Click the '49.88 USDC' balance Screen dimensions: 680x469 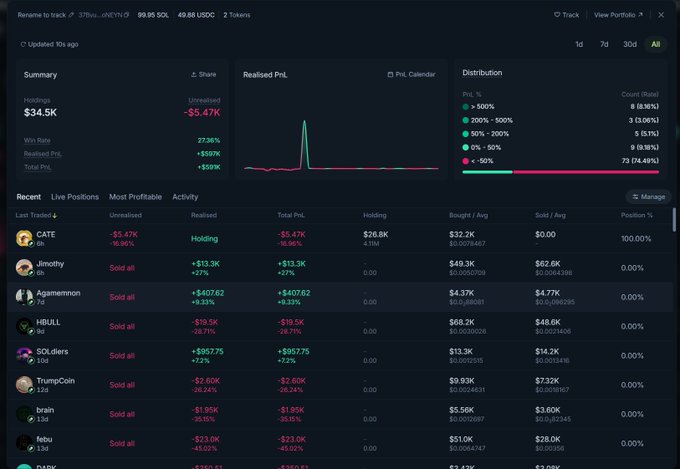click(x=196, y=15)
